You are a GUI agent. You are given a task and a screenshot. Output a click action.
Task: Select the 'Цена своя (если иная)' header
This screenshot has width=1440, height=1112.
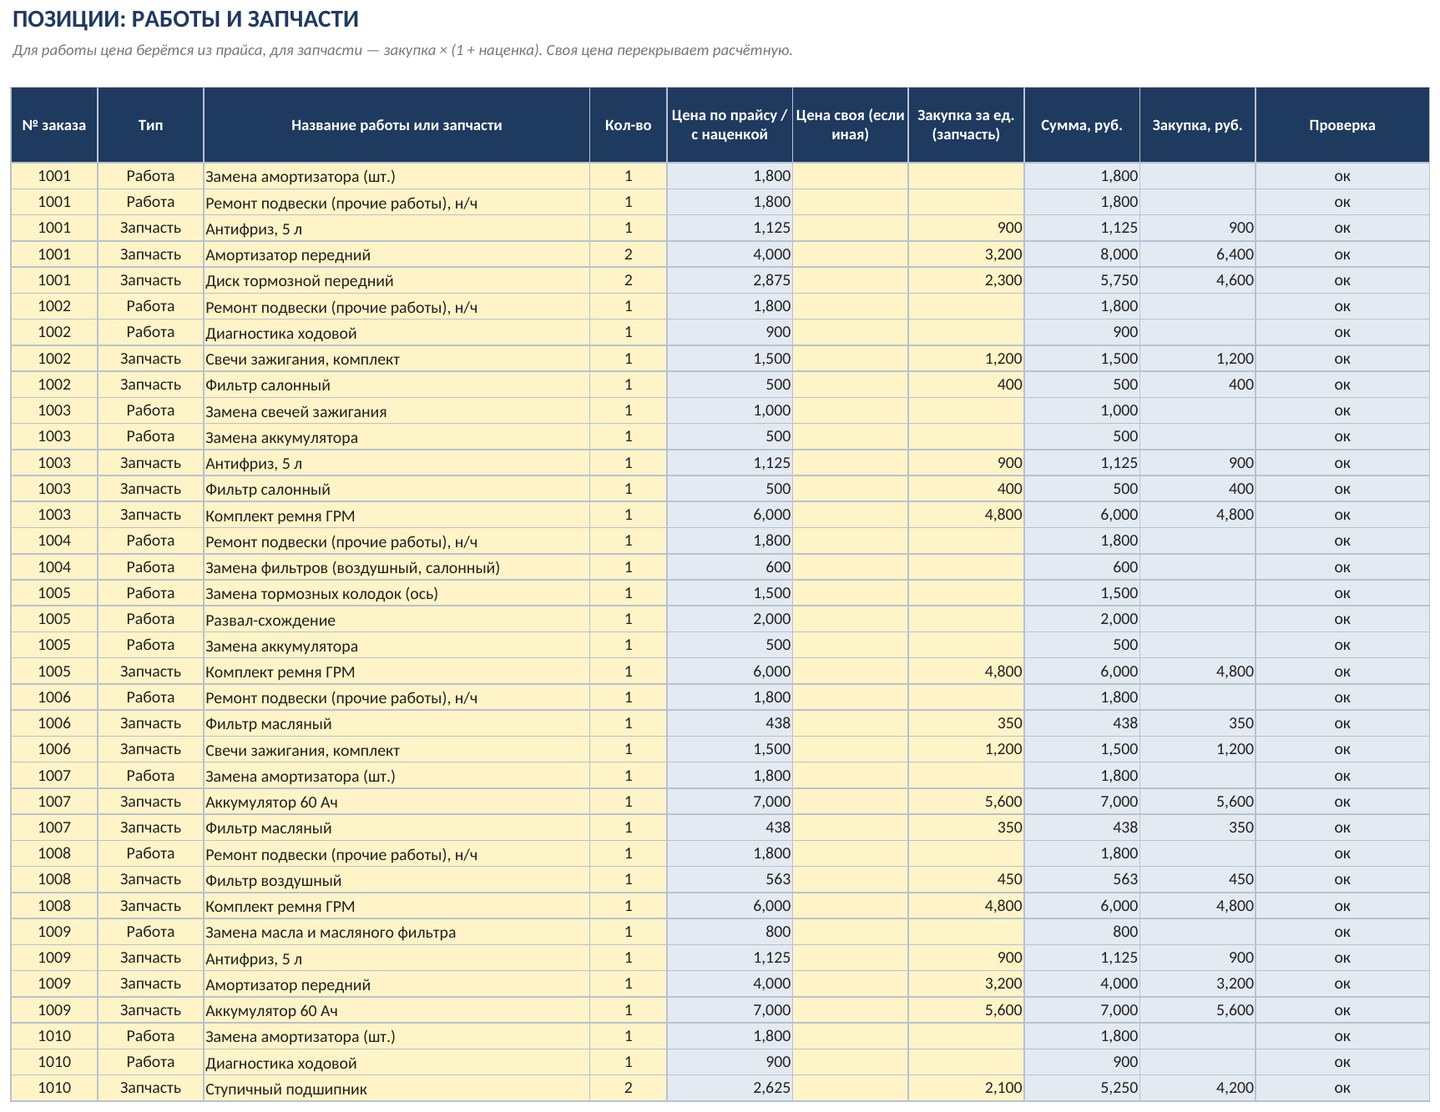click(850, 125)
